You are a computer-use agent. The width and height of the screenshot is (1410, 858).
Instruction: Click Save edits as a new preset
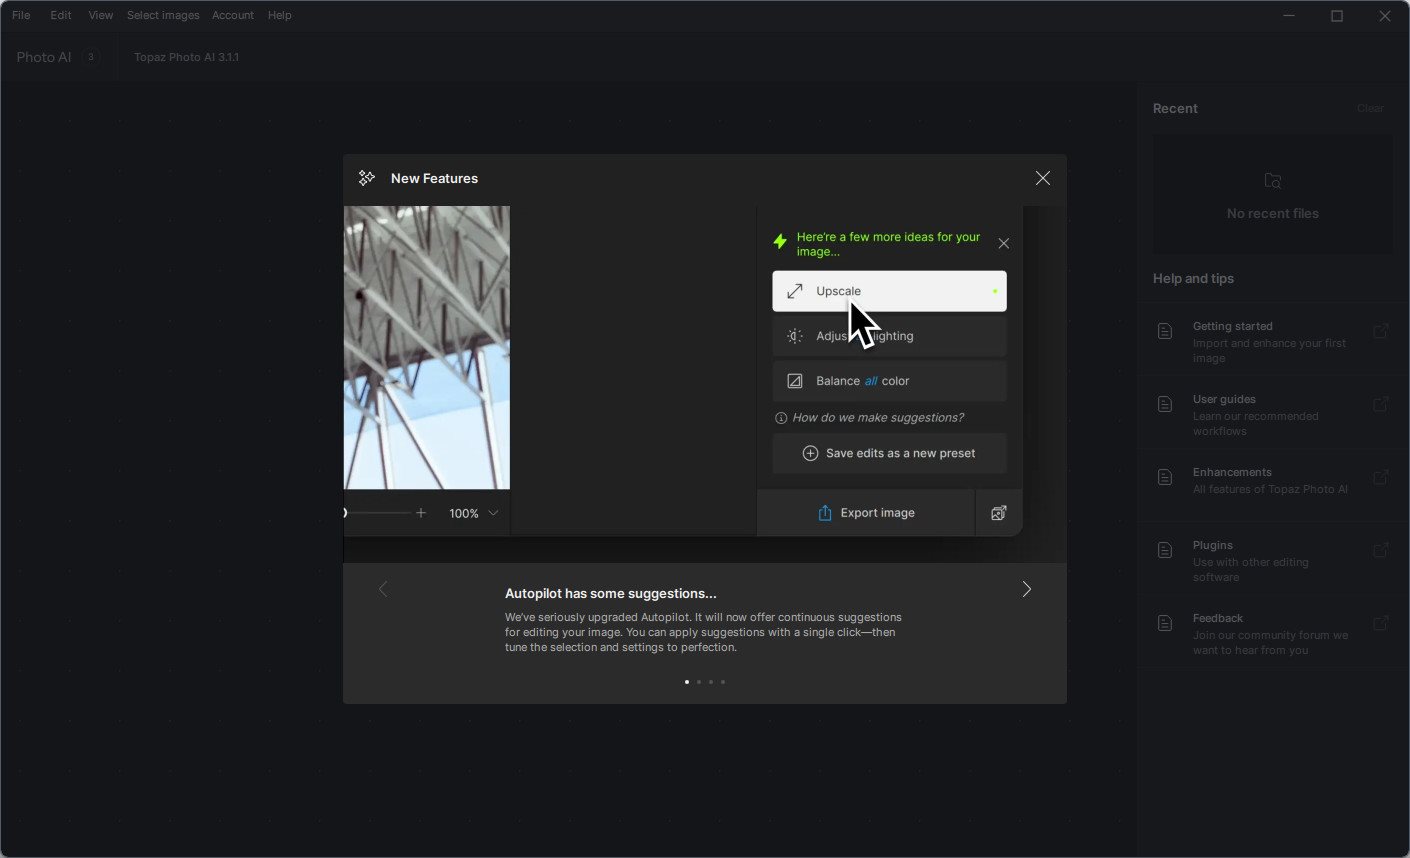[x=889, y=453]
